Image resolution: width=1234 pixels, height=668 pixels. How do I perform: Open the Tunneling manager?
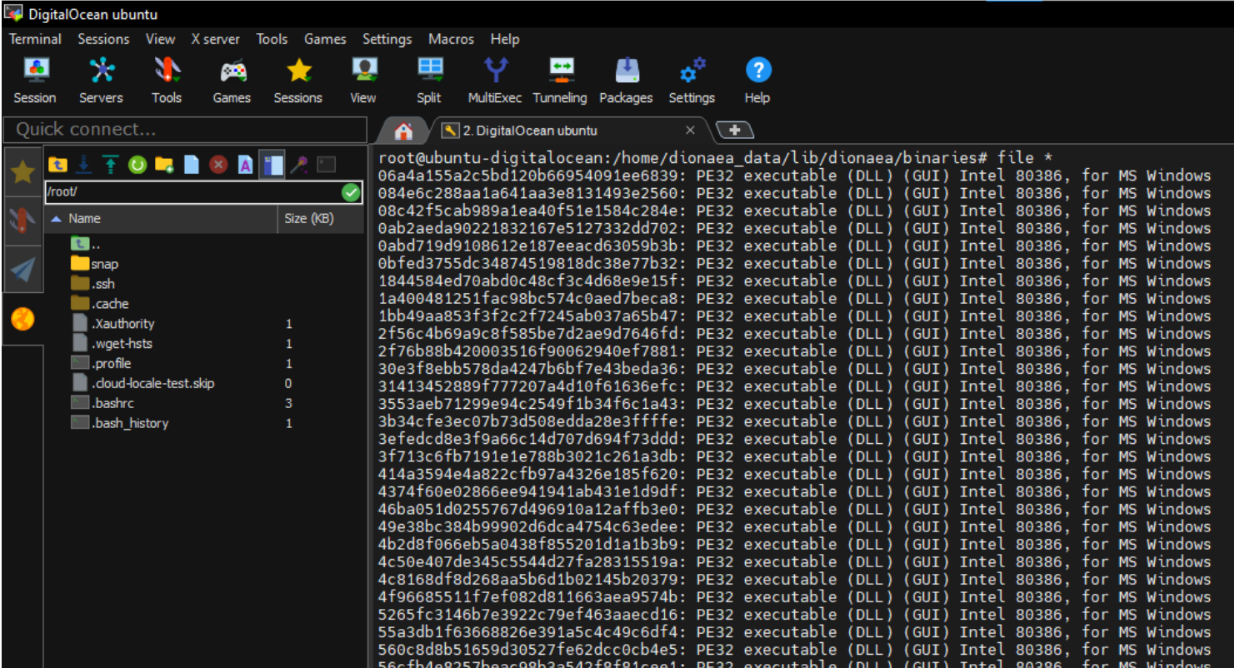point(560,80)
